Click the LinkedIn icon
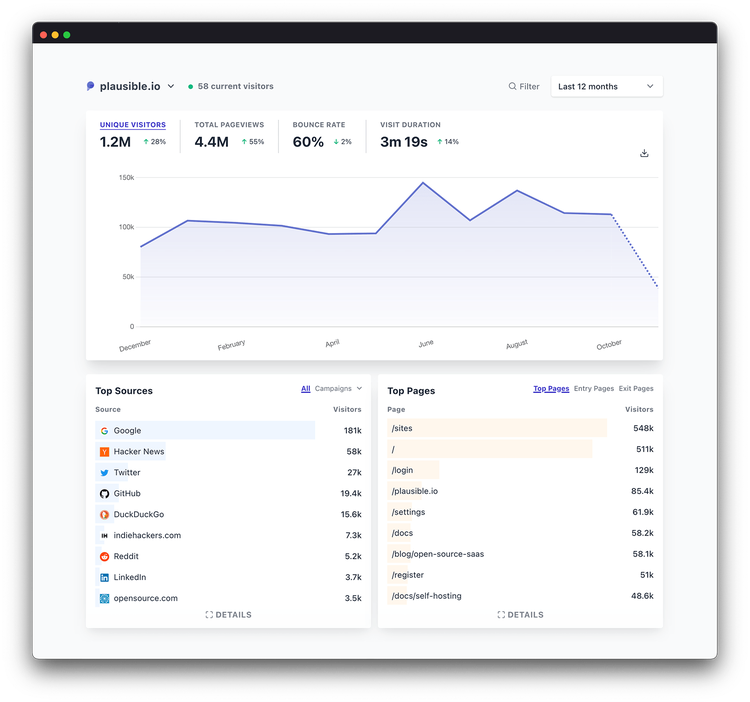Viewport: 750px width, 702px height. pyautogui.click(x=104, y=577)
